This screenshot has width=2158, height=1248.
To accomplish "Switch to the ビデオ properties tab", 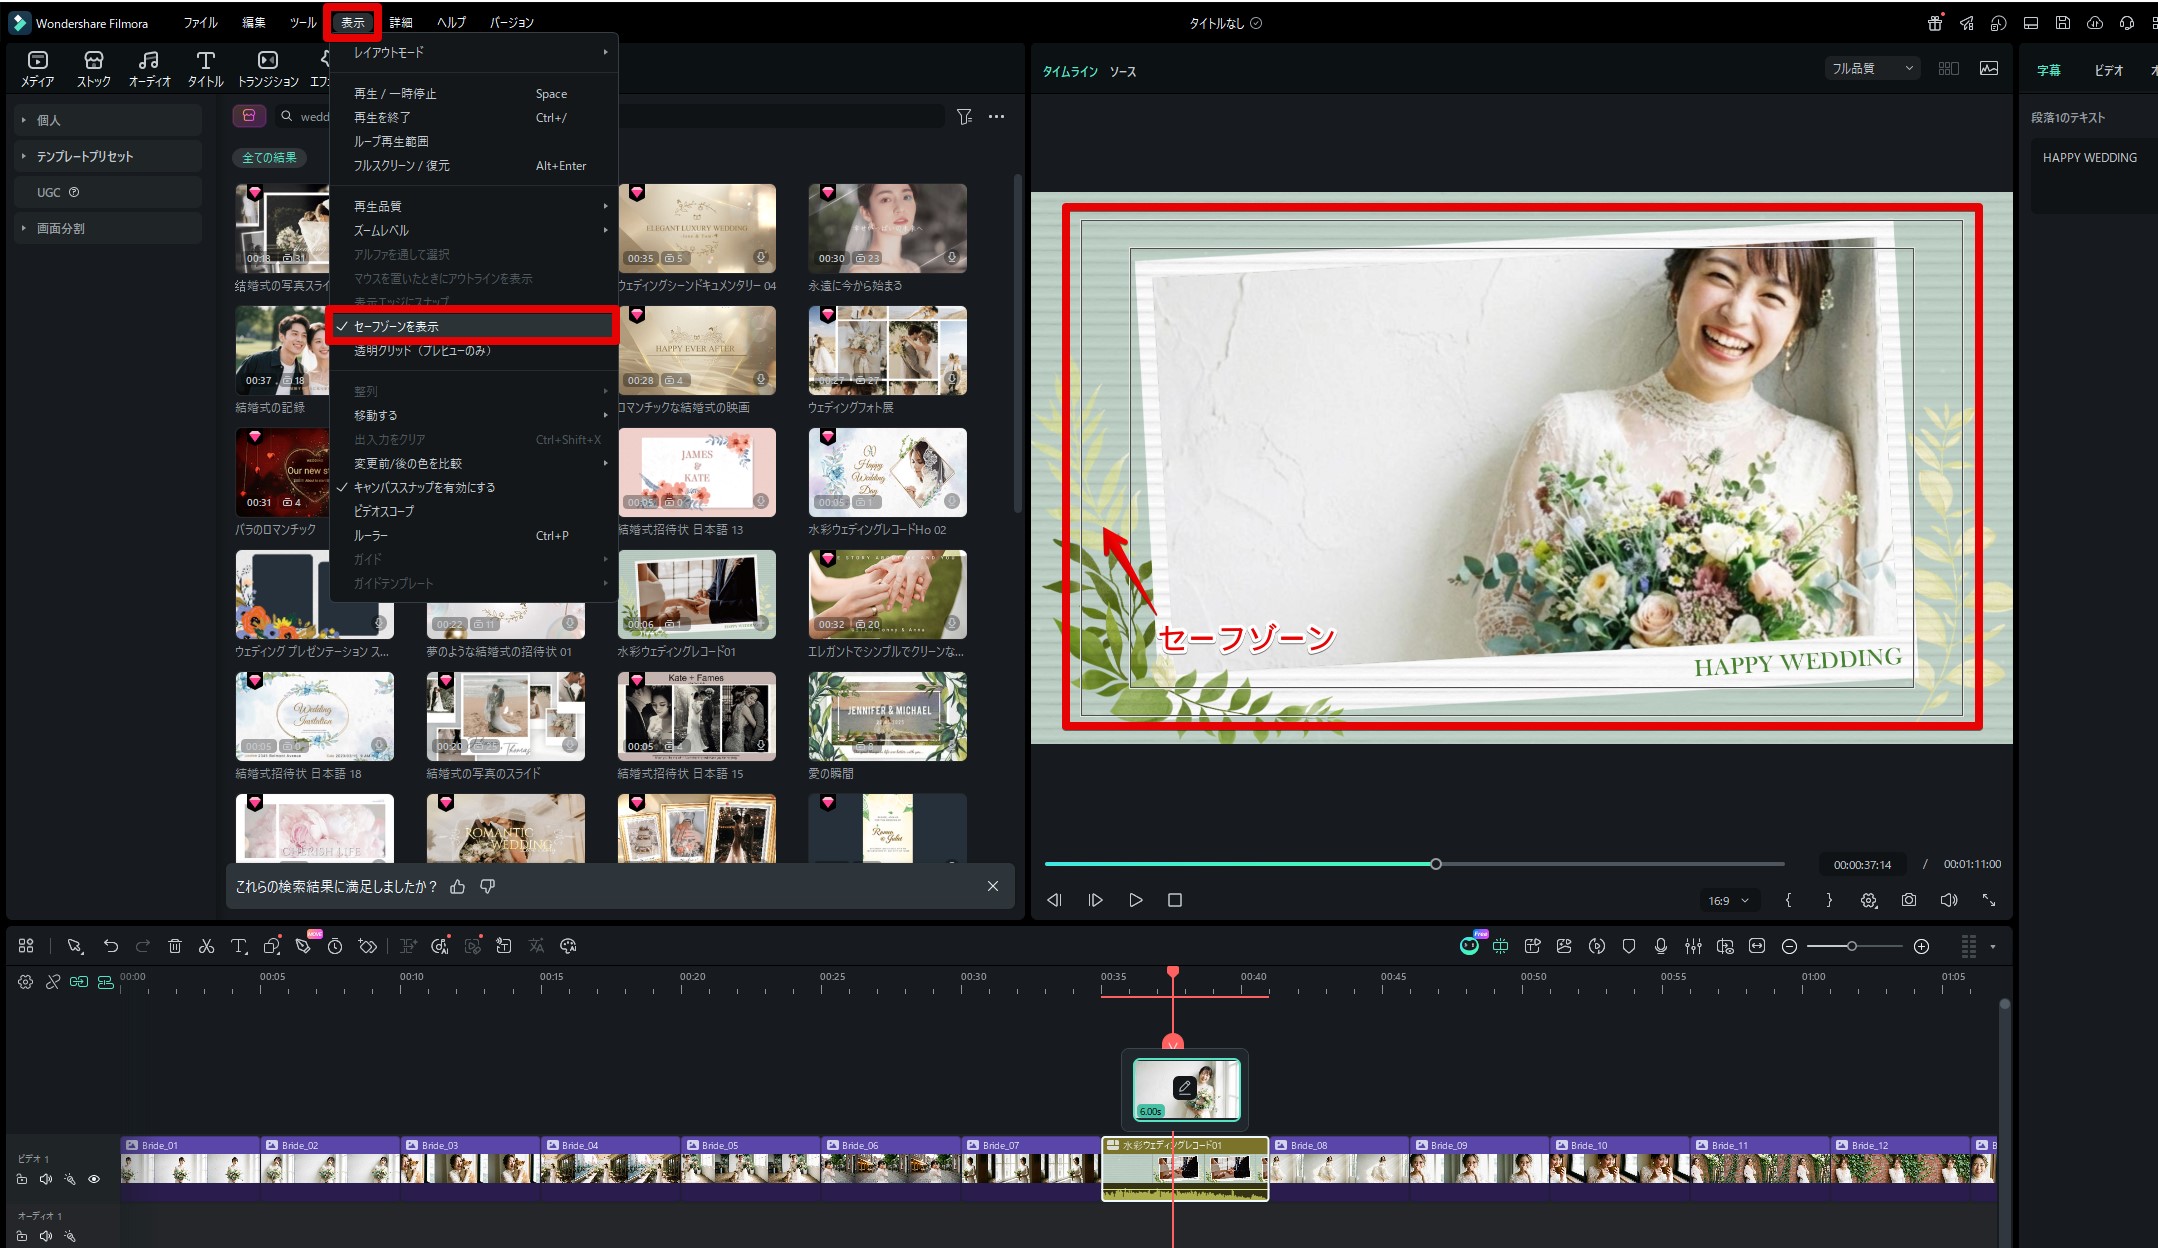I will [2108, 70].
